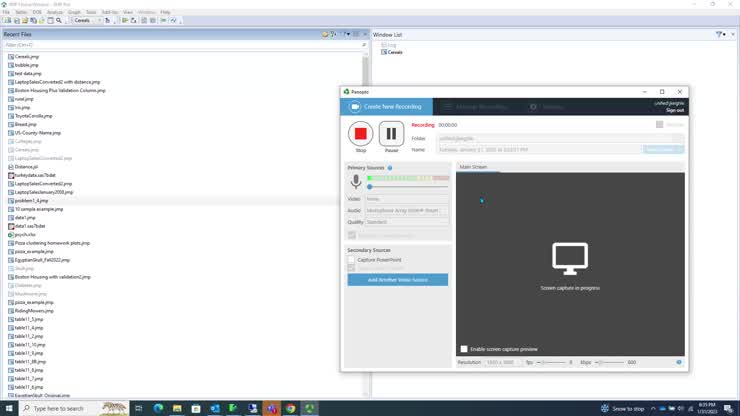Viewport: 740px width, 416px height.
Task: Open Microsoft Edge from the taskbar
Action: click(158, 408)
